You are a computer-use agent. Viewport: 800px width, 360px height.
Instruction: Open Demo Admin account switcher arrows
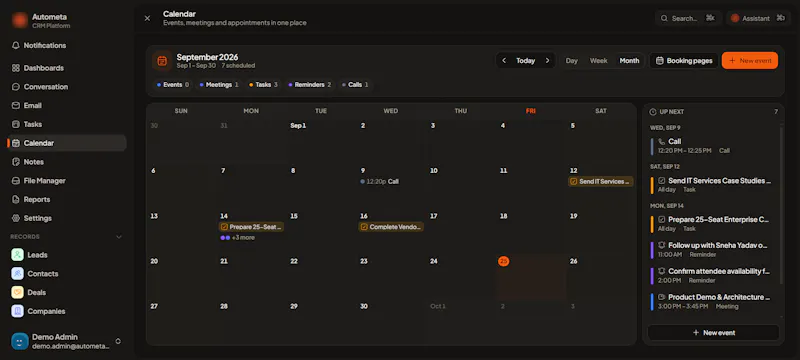click(118, 341)
